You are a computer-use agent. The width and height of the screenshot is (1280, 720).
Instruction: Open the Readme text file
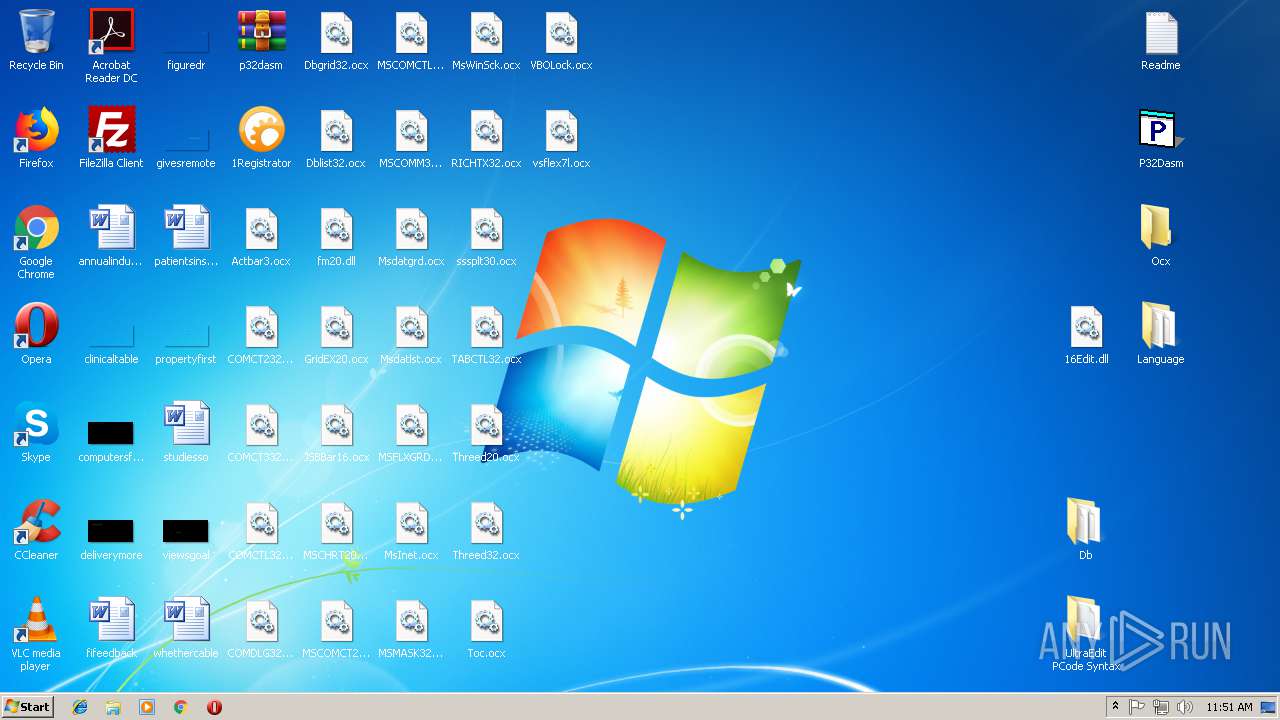click(1161, 33)
